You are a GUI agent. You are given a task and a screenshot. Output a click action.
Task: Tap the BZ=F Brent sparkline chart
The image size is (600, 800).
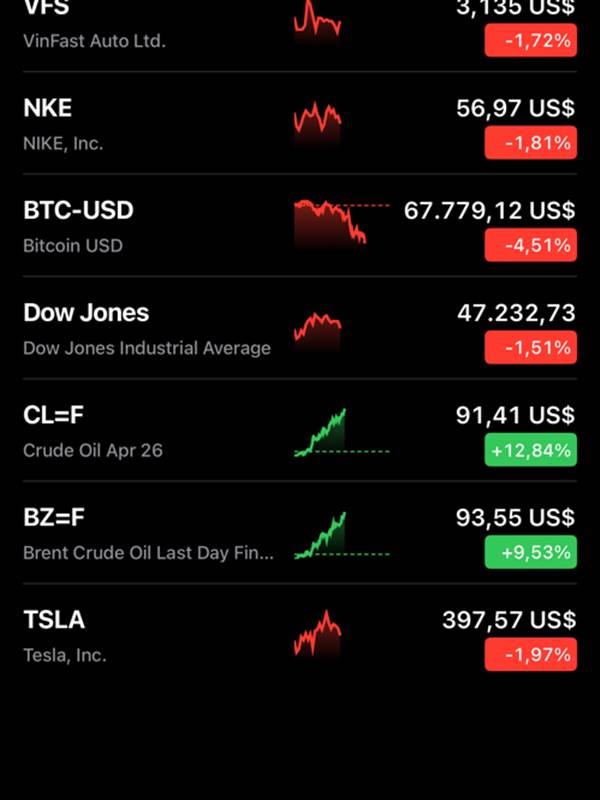pos(322,535)
